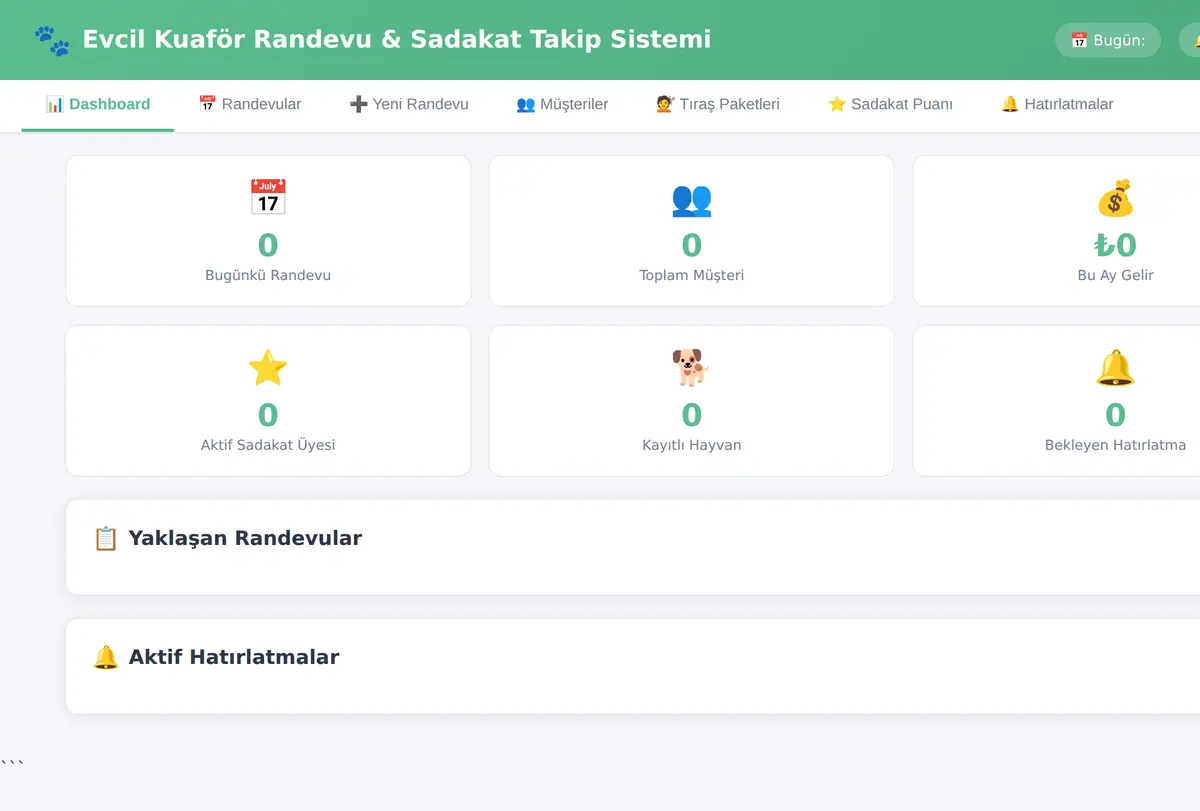Switch to the Randevular tab
This screenshot has width=1200, height=811.
(250, 104)
